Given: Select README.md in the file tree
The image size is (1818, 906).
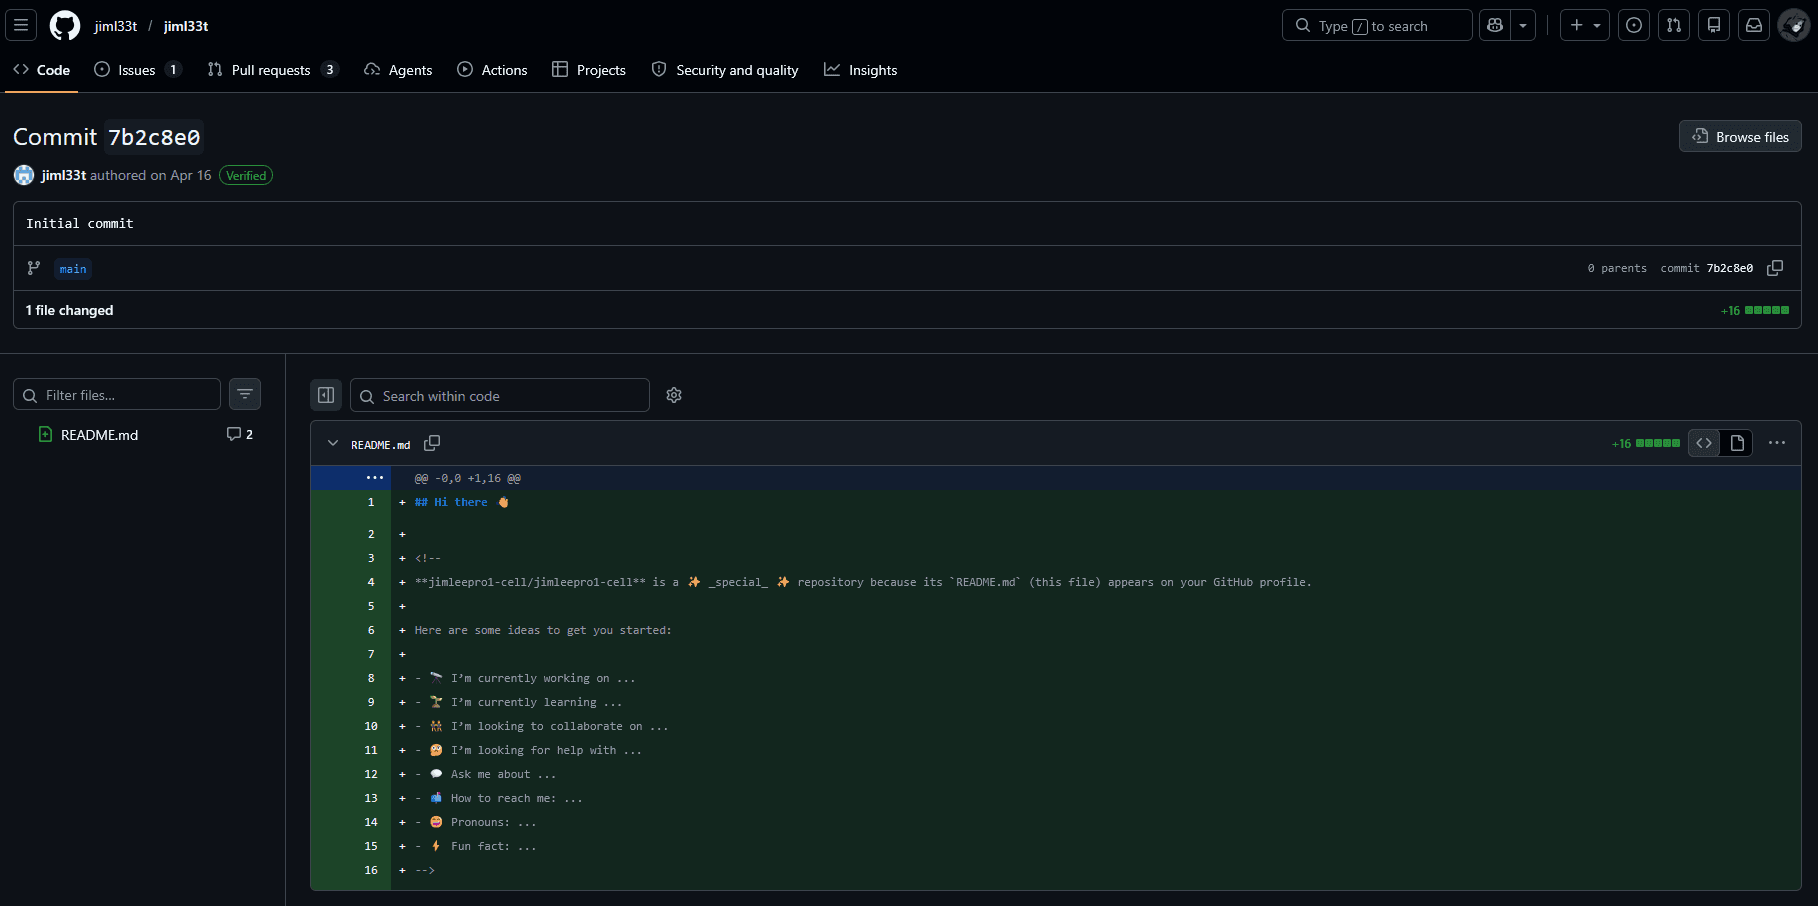Looking at the screenshot, I should pos(100,435).
